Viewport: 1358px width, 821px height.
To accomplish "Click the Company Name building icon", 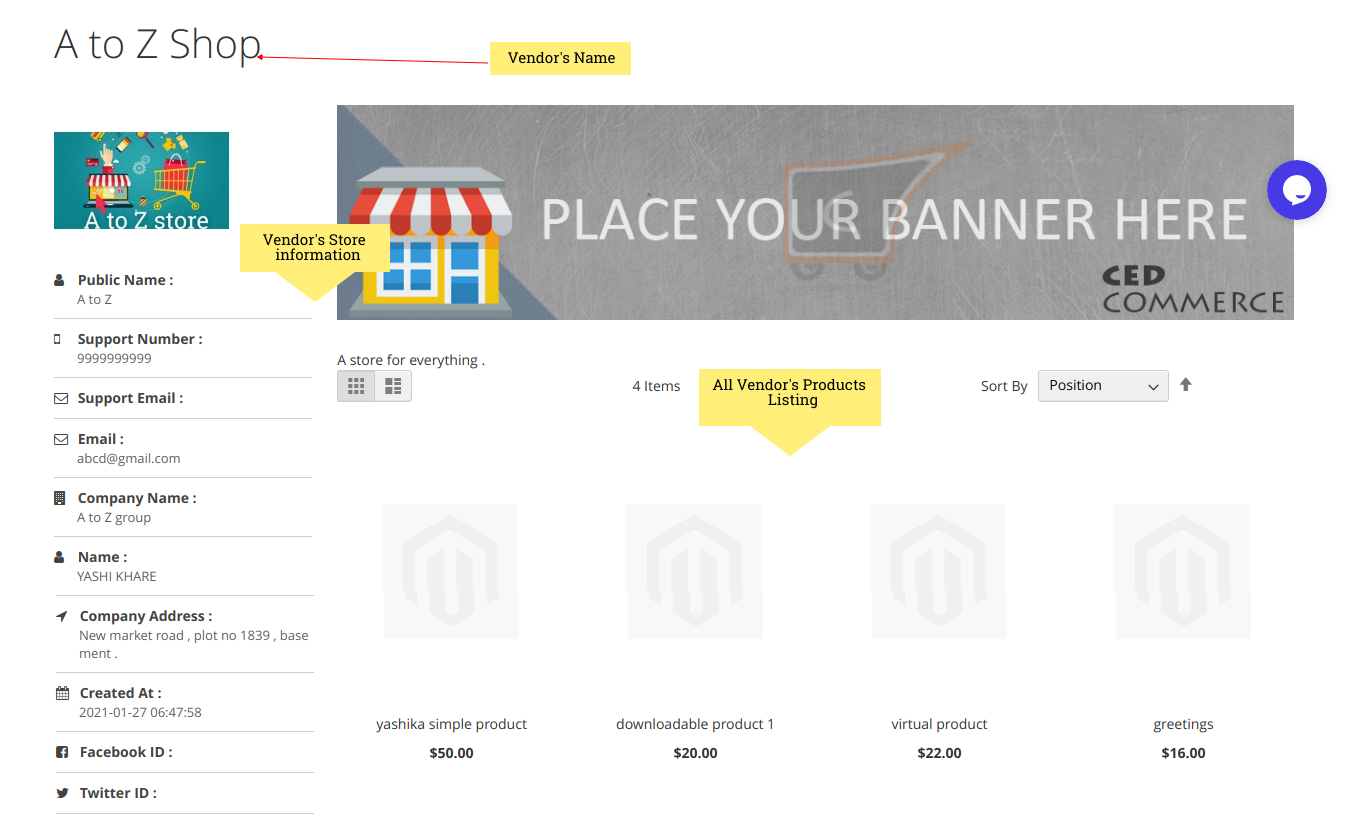I will point(60,498).
